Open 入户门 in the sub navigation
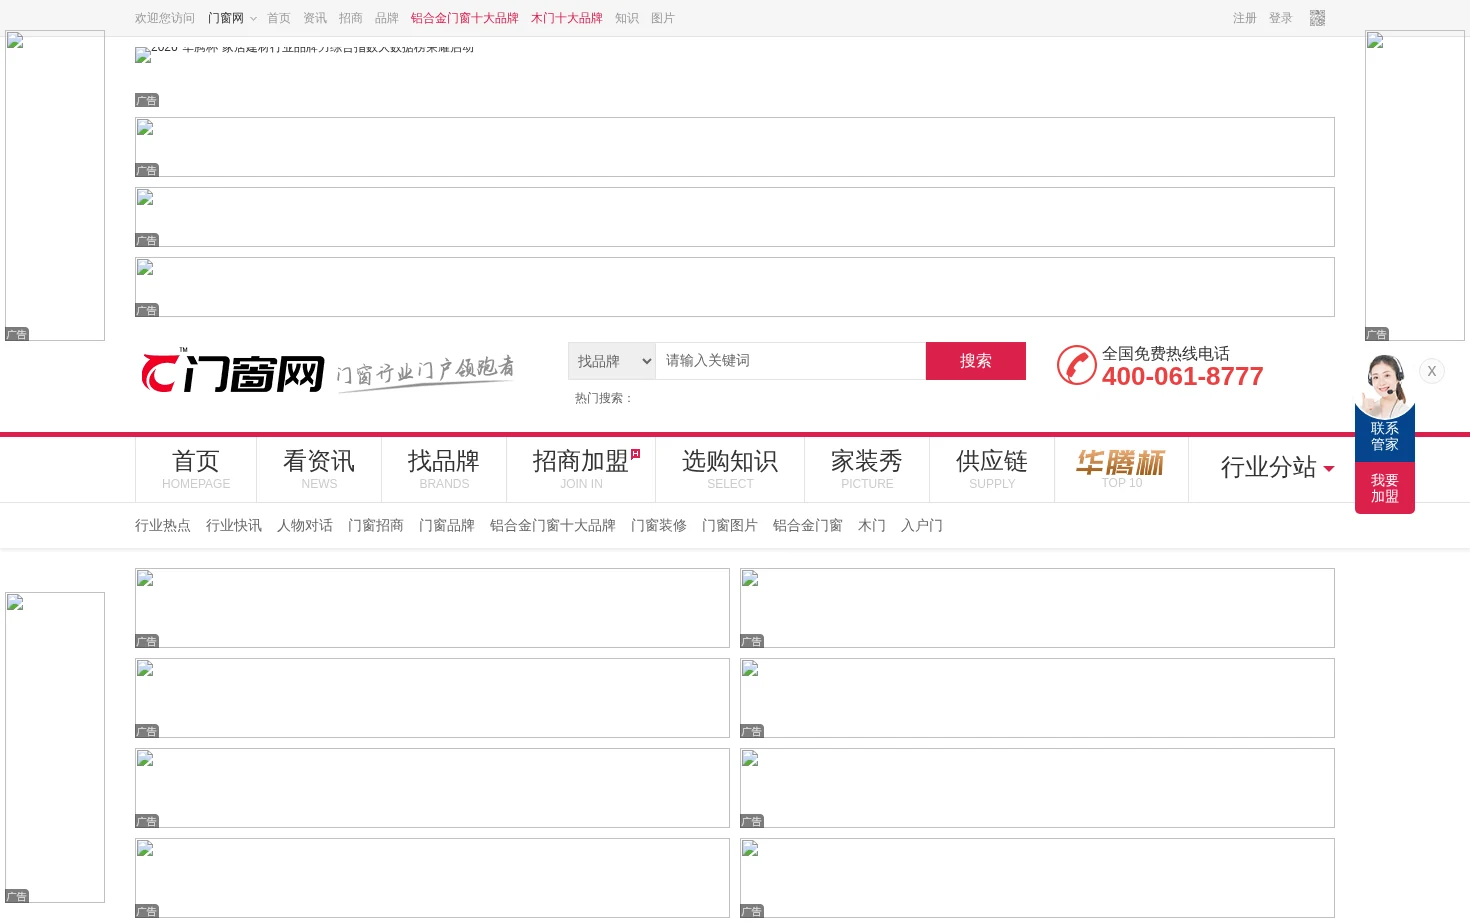1470x923 pixels. 922,525
